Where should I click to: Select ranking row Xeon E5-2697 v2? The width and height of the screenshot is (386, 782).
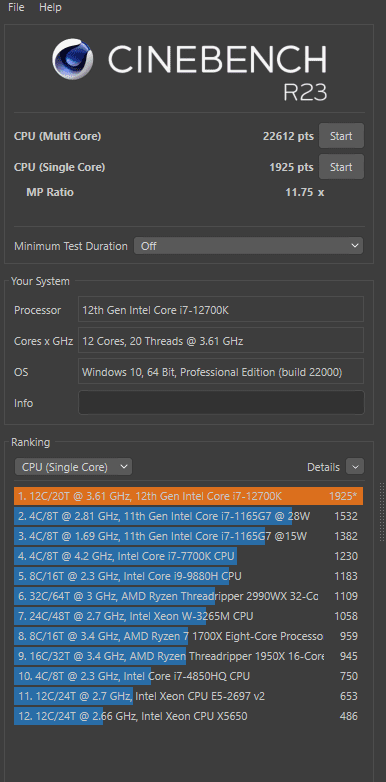[189, 696]
